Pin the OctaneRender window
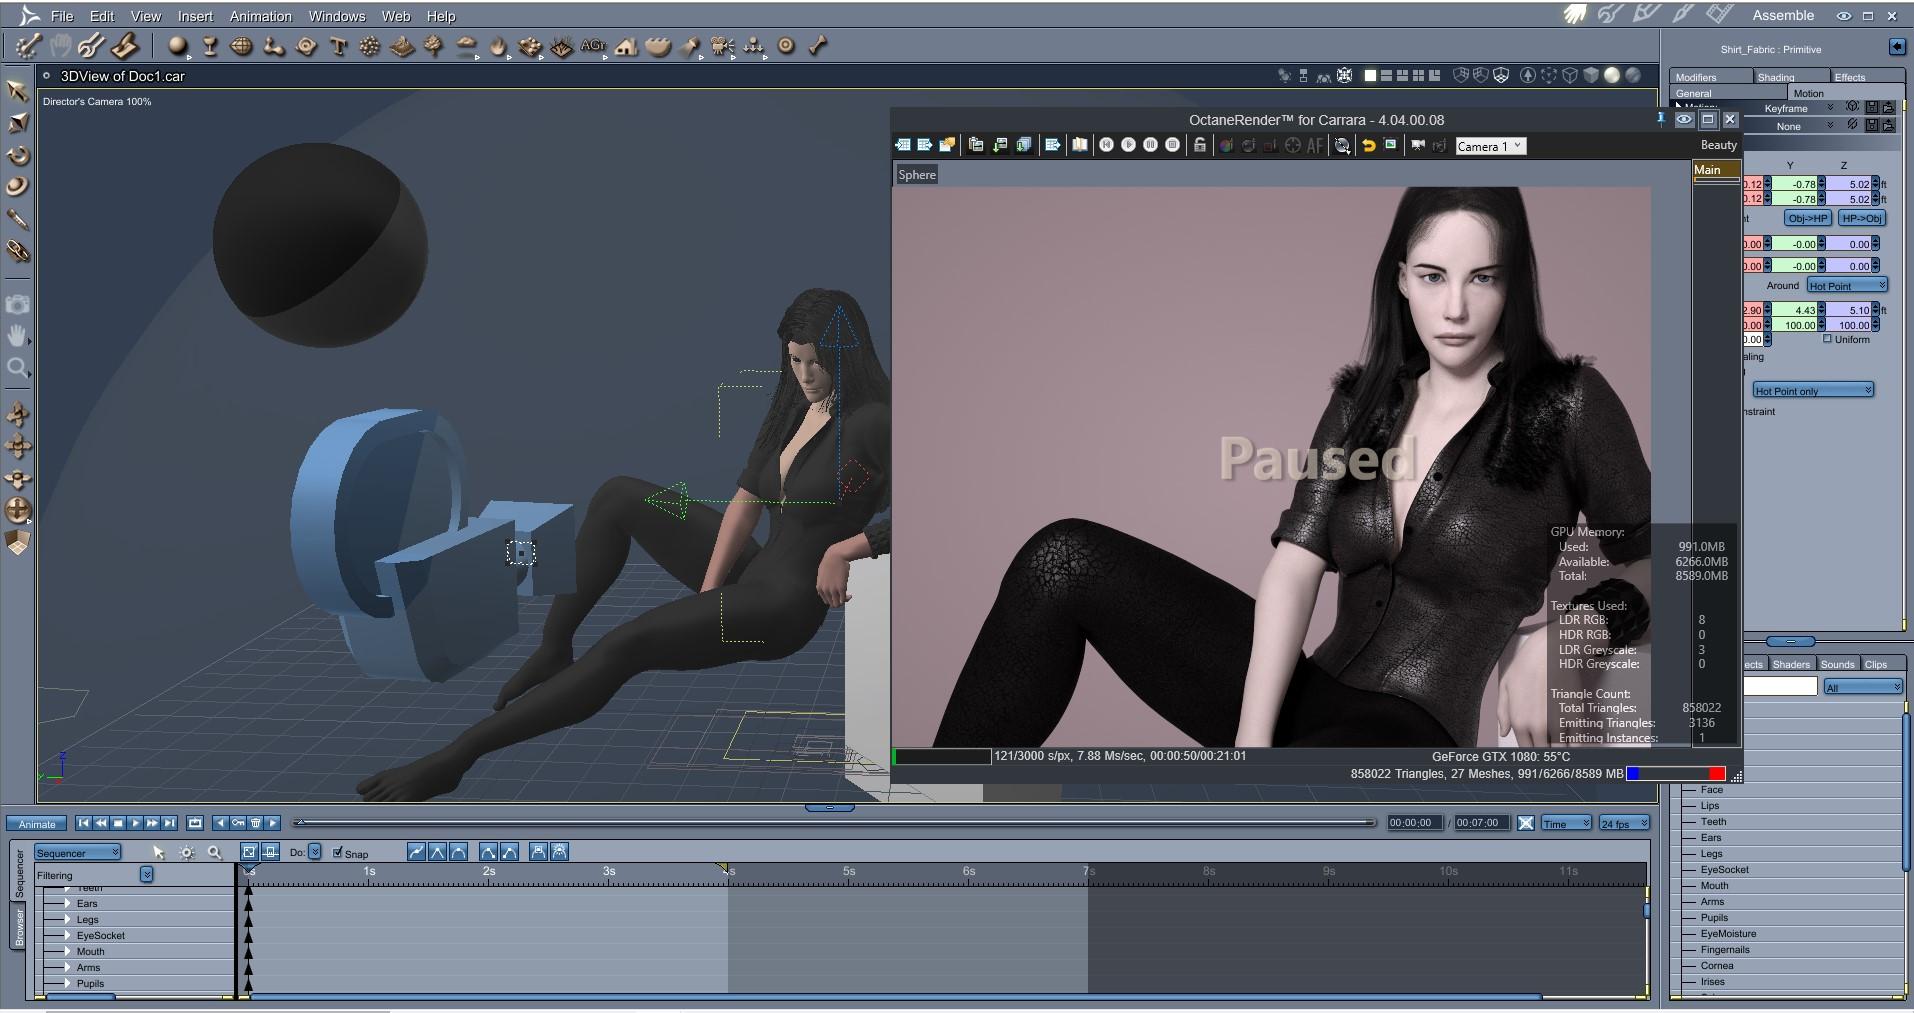The height and width of the screenshot is (1013, 1914). (x=1661, y=119)
